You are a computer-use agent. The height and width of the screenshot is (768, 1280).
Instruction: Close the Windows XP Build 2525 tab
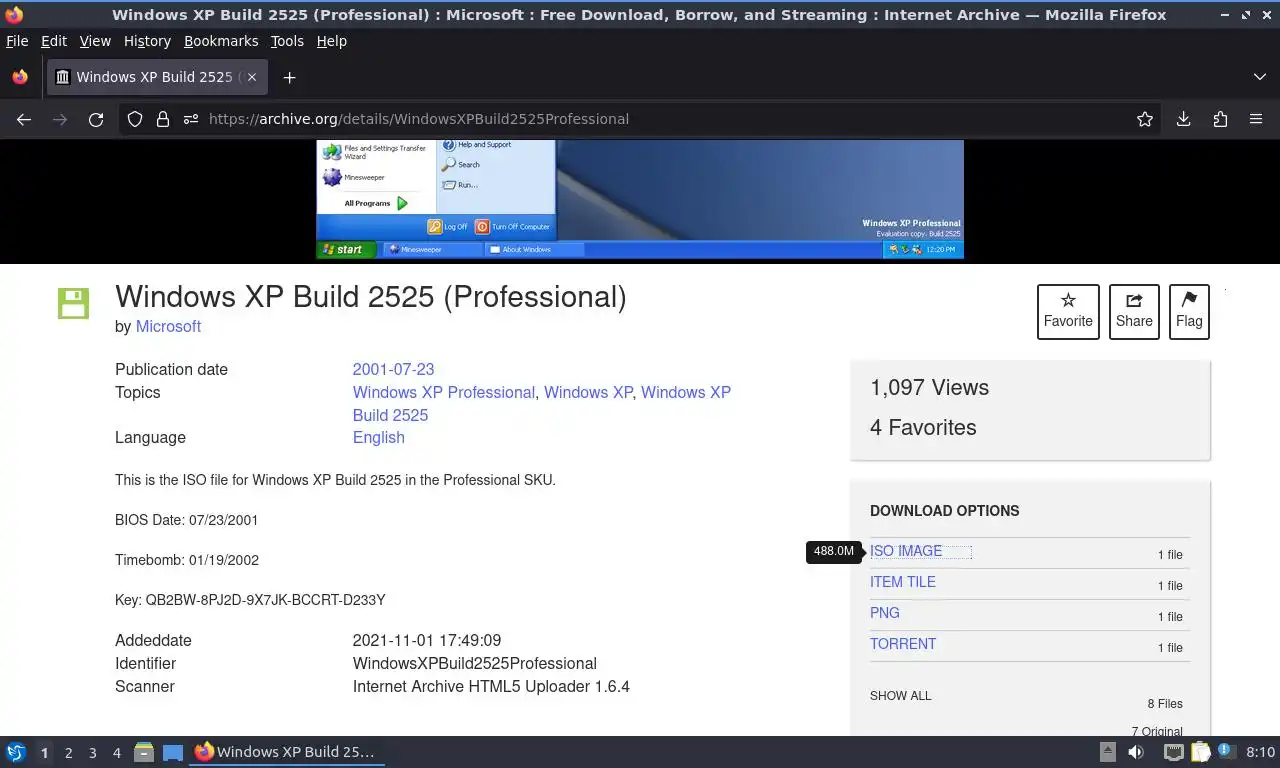(252, 77)
